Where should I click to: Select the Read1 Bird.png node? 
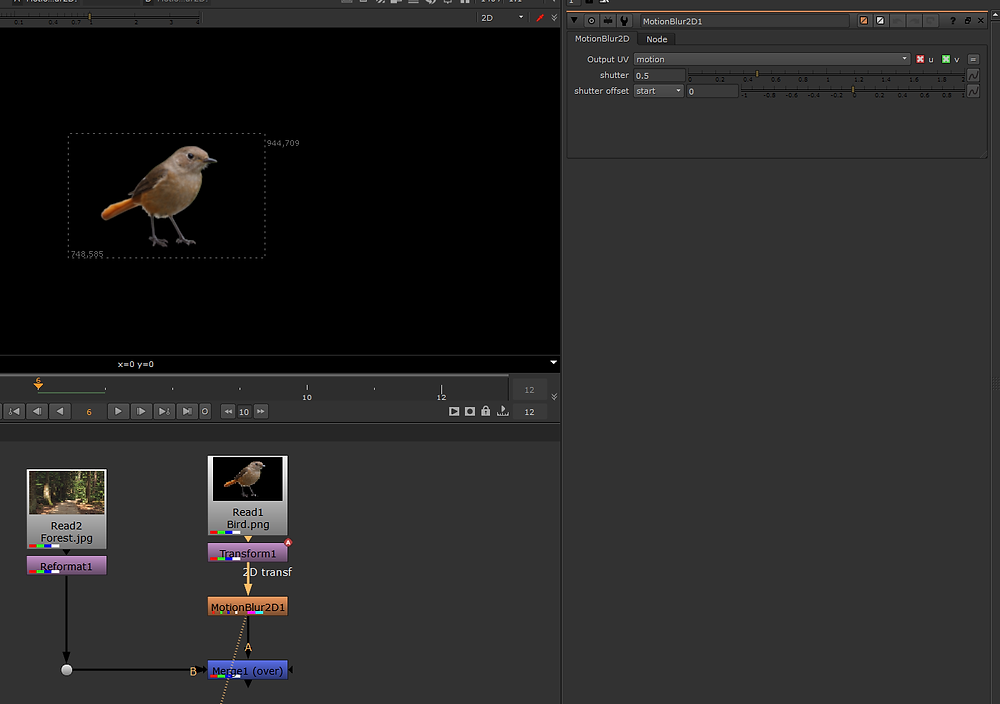click(247, 495)
